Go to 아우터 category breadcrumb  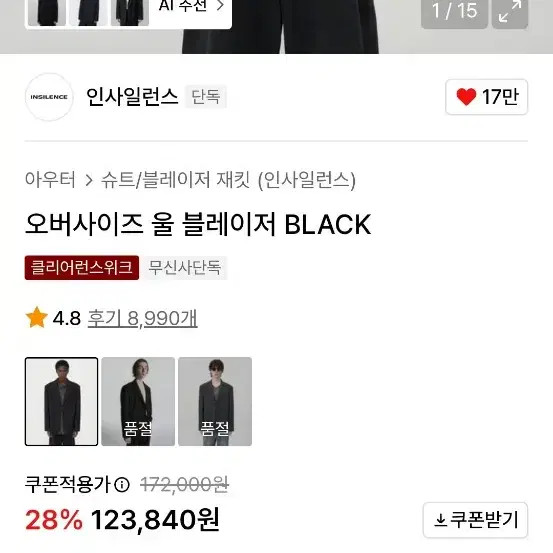[50, 180]
